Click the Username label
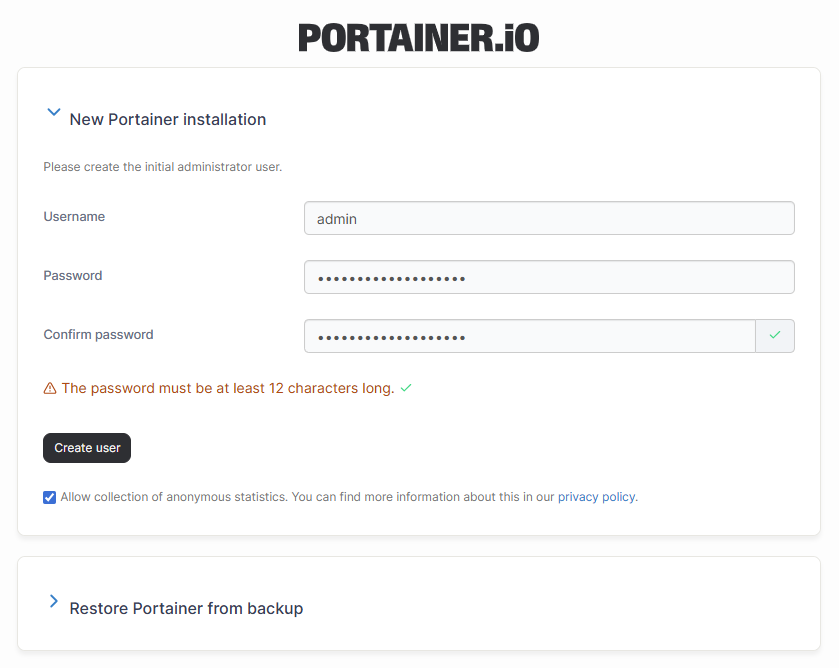 [x=74, y=217]
